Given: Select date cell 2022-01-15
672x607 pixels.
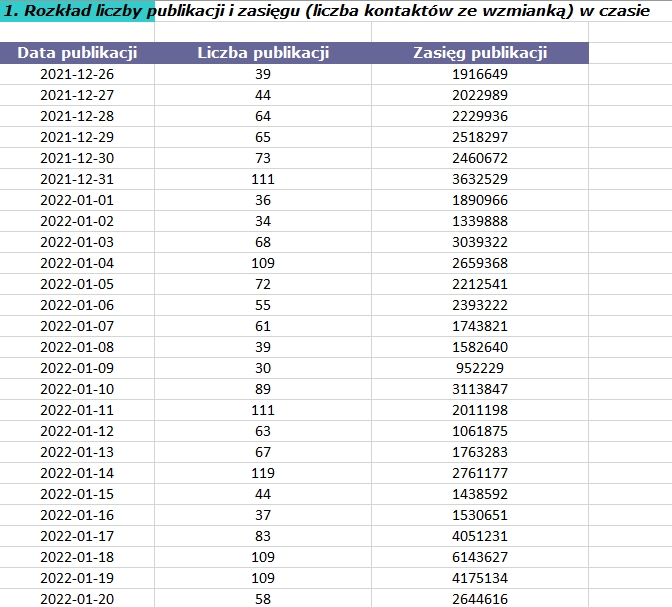Looking at the screenshot, I should tap(77, 494).
